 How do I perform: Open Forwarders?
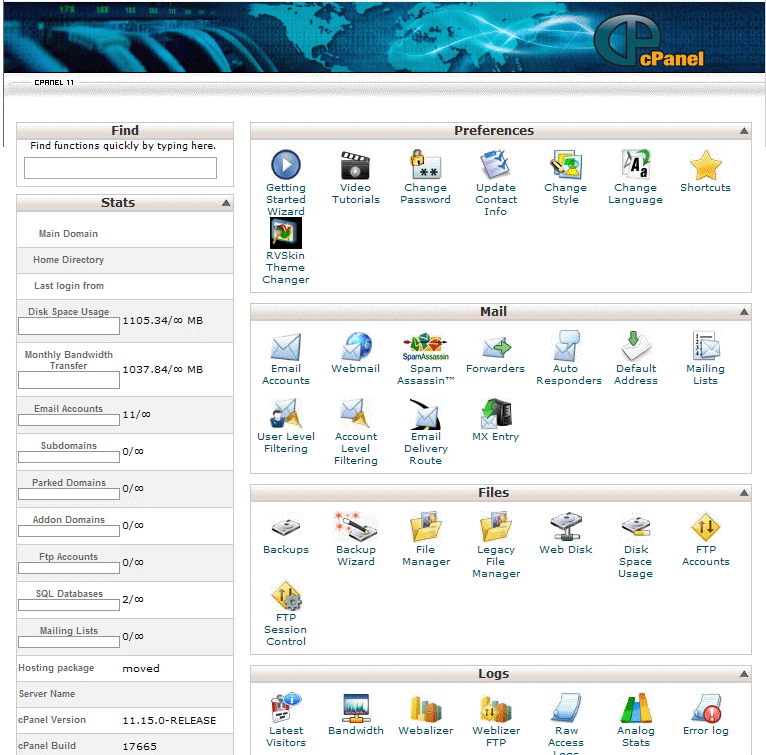(x=495, y=352)
